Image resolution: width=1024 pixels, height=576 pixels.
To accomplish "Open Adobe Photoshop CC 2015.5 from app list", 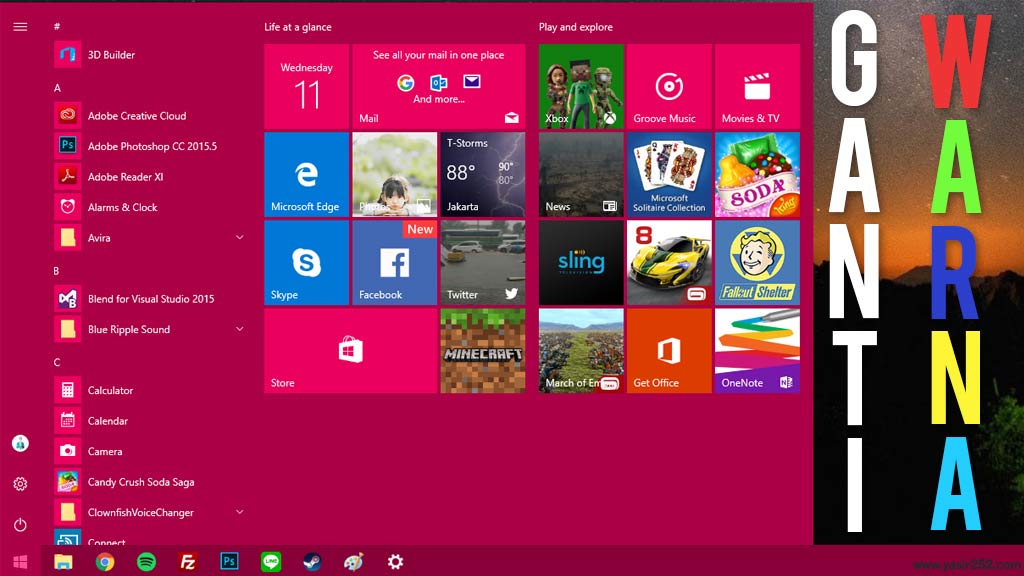I will click(x=151, y=146).
